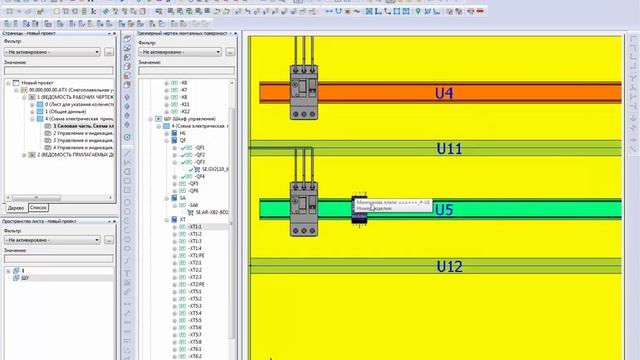
Task: Collapse the XT group node
Action: pos(167,220)
